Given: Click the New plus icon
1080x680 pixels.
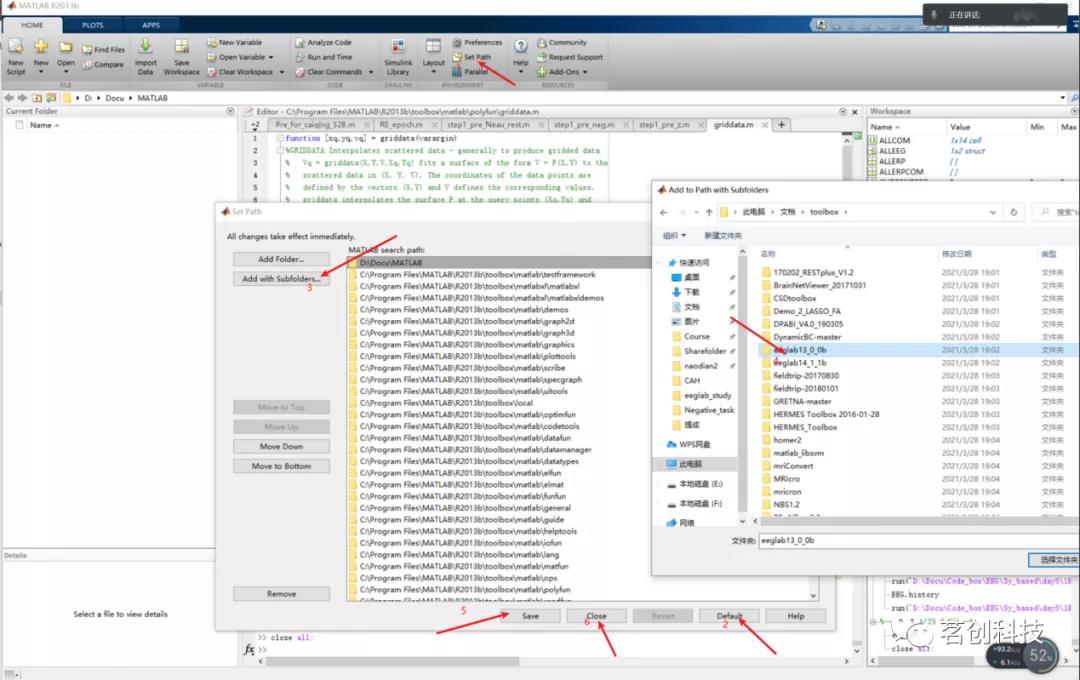Looking at the screenshot, I should click(x=41, y=47).
